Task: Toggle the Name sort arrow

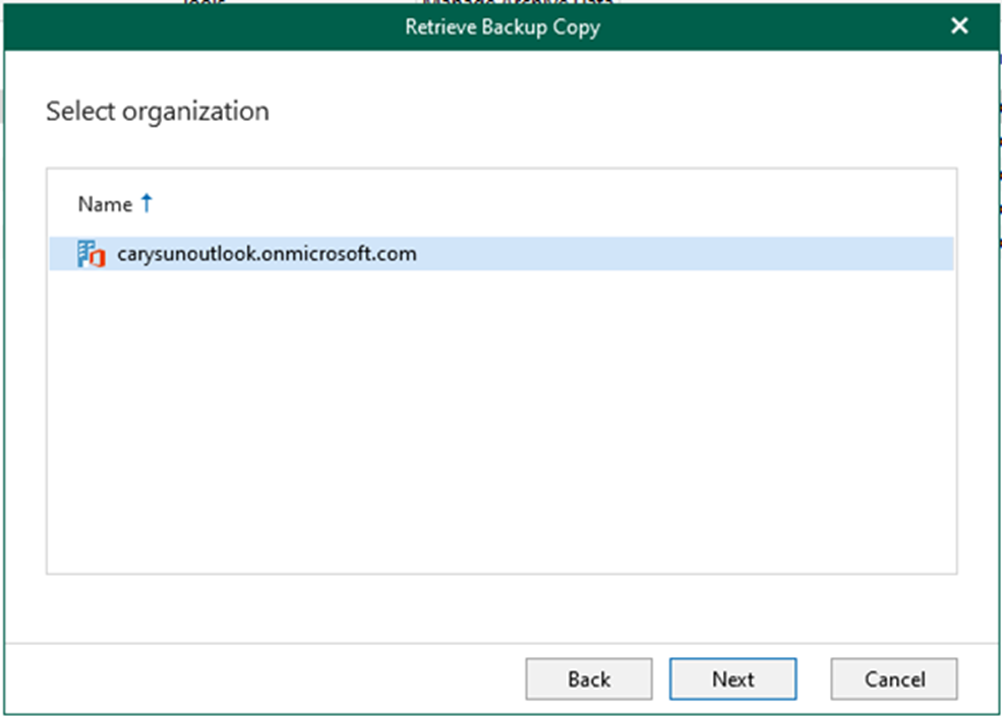Action: [146, 203]
